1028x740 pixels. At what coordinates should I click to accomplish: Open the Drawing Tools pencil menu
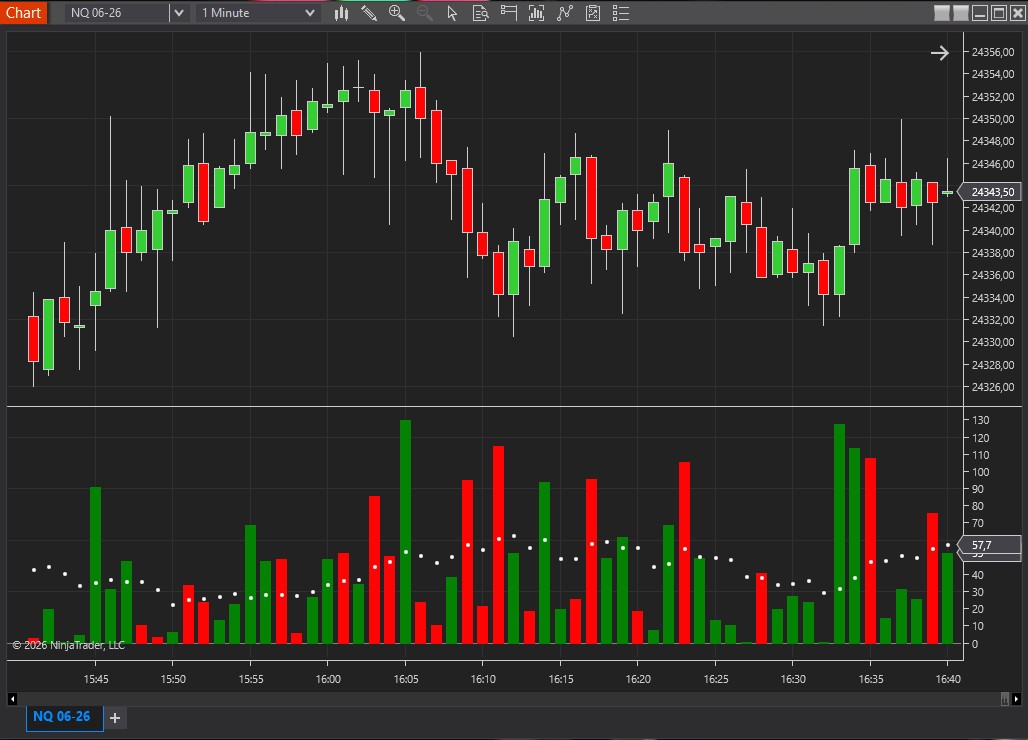(369, 13)
